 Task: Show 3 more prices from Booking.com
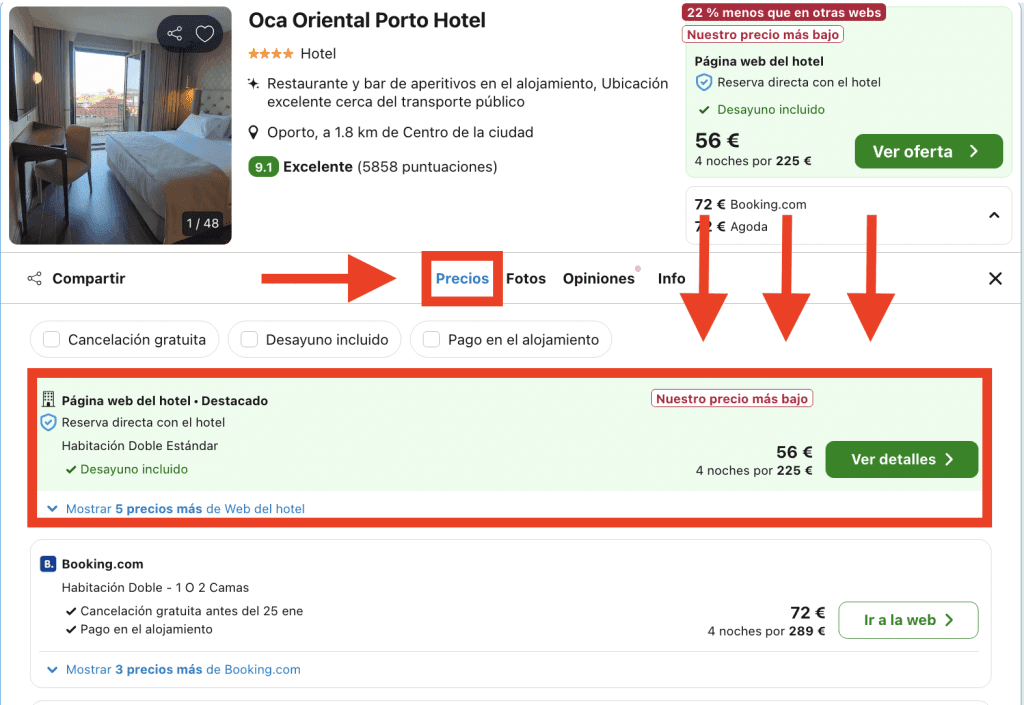tap(174, 669)
